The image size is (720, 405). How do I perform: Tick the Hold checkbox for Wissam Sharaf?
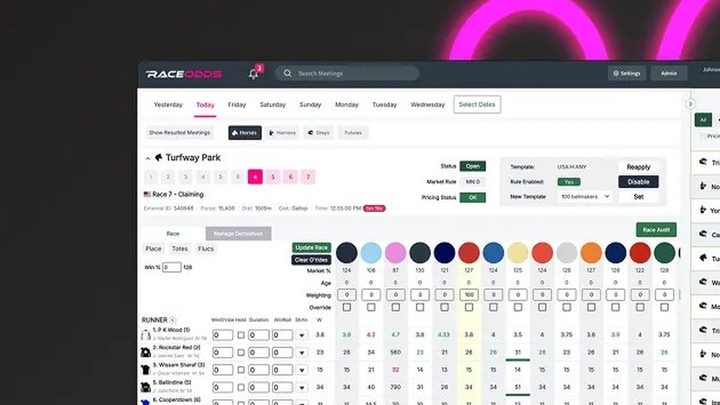pyautogui.click(x=241, y=370)
